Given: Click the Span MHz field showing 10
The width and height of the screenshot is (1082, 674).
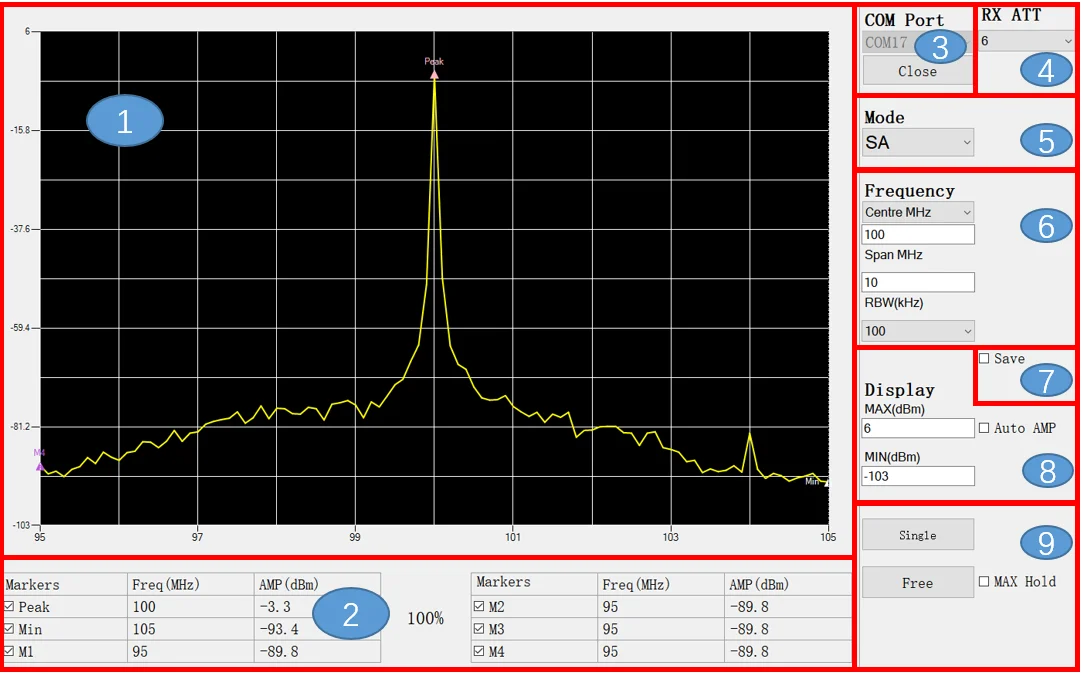Looking at the screenshot, I should [x=918, y=283].
